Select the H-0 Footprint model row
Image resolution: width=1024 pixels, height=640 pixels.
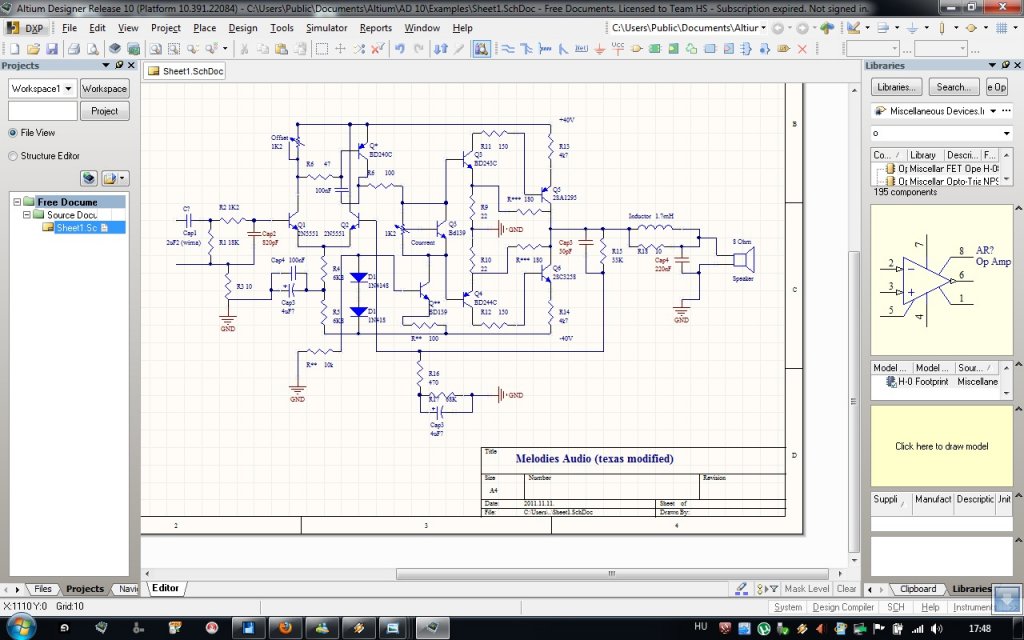pyautogui.click(x=941, y=381)
